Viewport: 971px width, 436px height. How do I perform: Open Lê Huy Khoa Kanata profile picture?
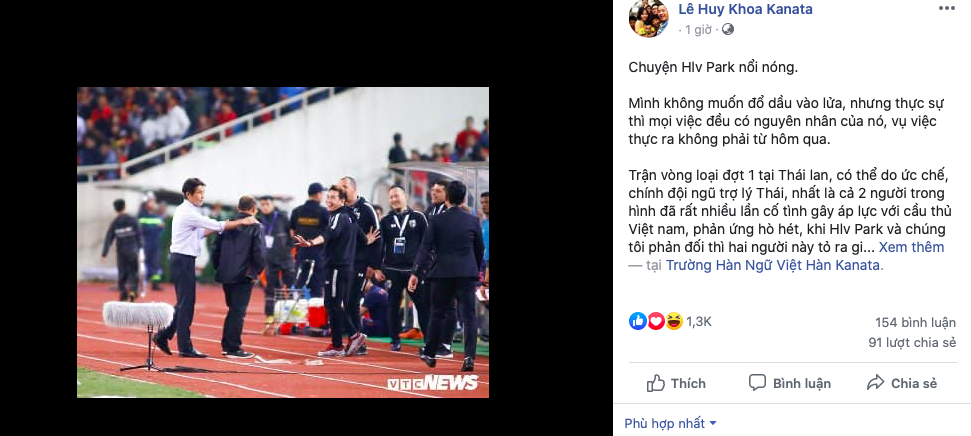[x=649, y=19]
